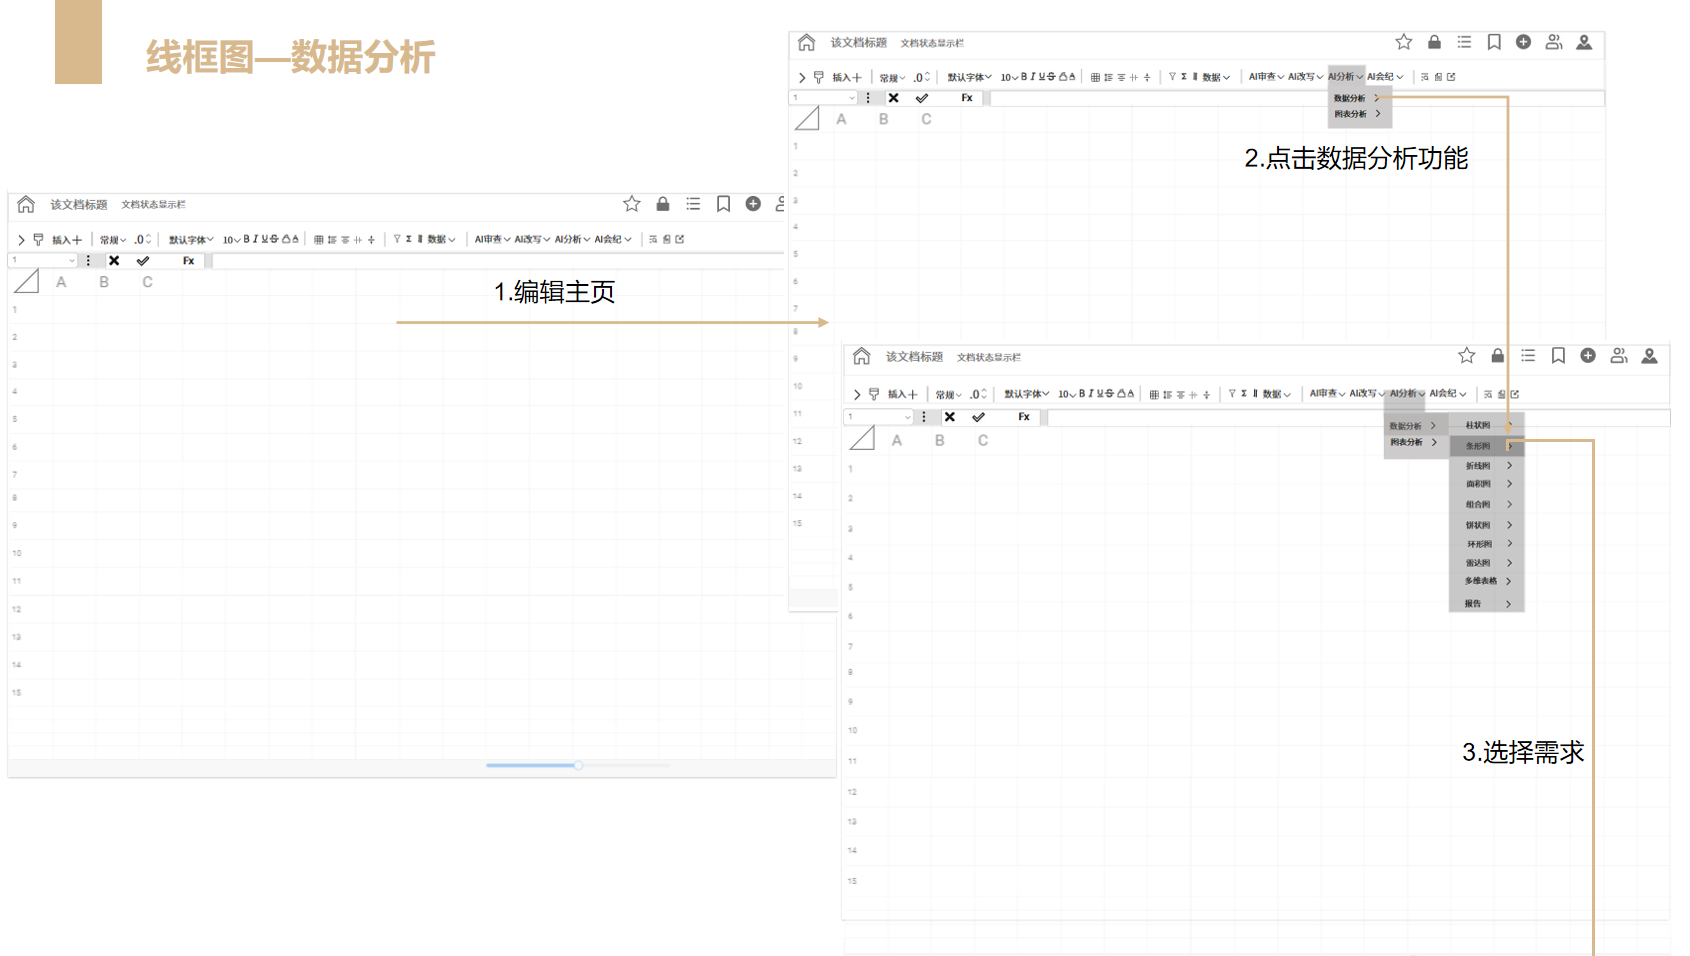Toggle strikethrough formatting in the left window

tap(274, 239)
